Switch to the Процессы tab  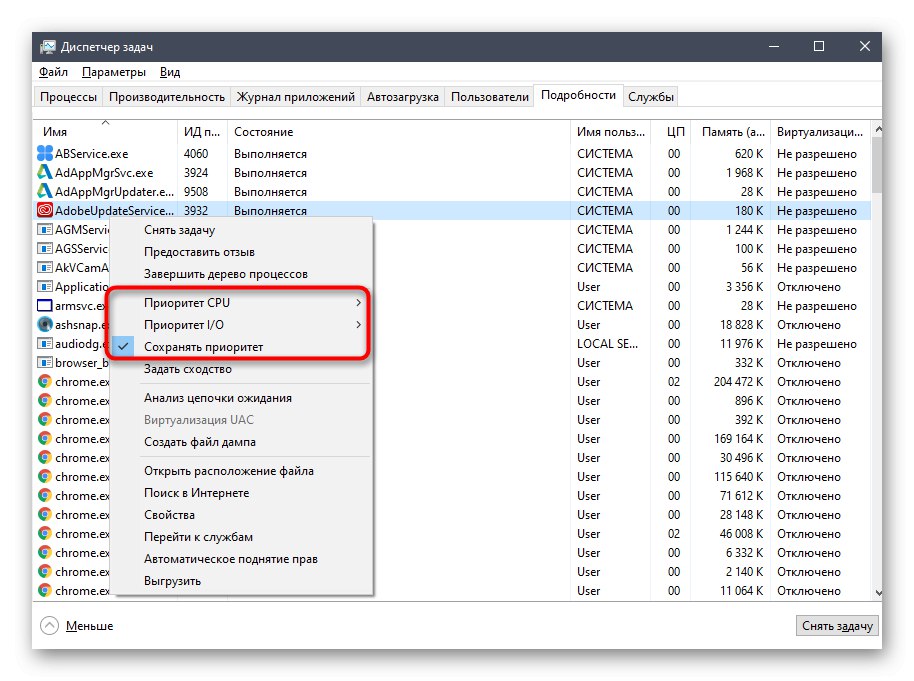pyautogui.click(x=68, y=97)
